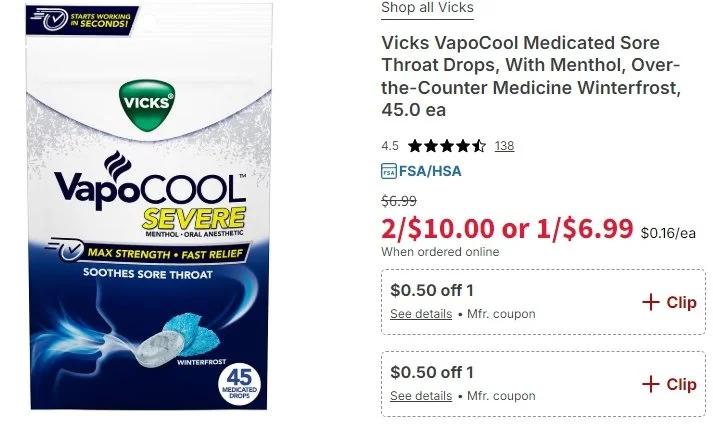This screenshot has width=713, height=424.
Task: Click the plus icon on first coupon
Action: (x=651, y=302)
